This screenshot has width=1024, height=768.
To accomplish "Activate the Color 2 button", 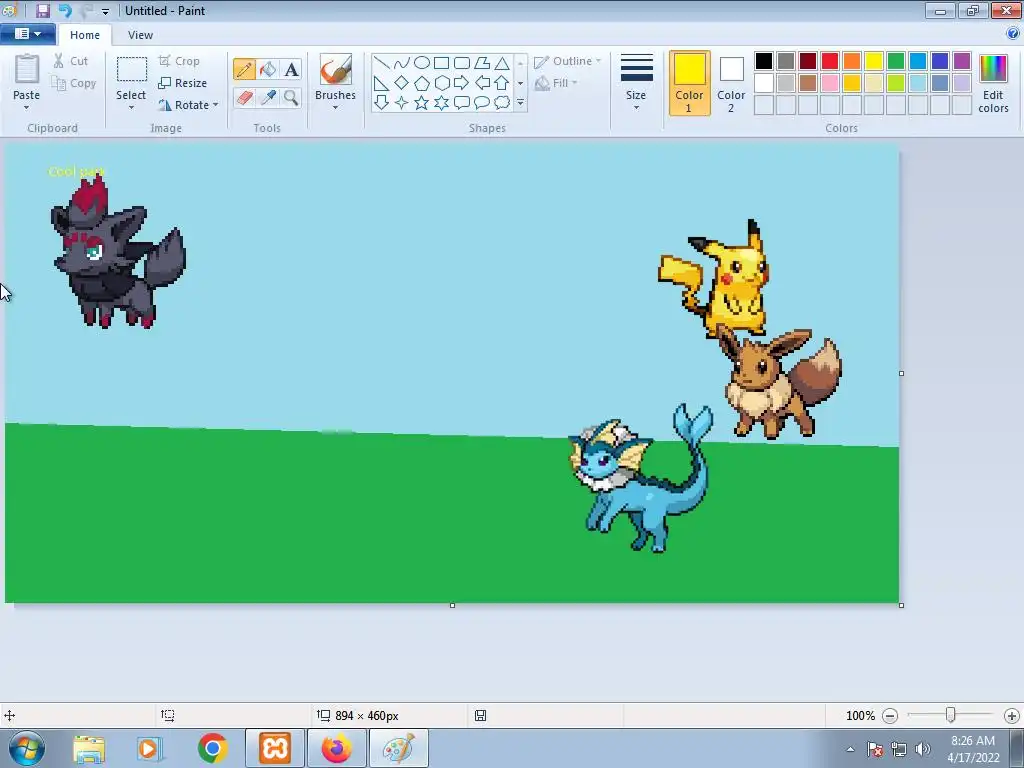I will [731, 84].
